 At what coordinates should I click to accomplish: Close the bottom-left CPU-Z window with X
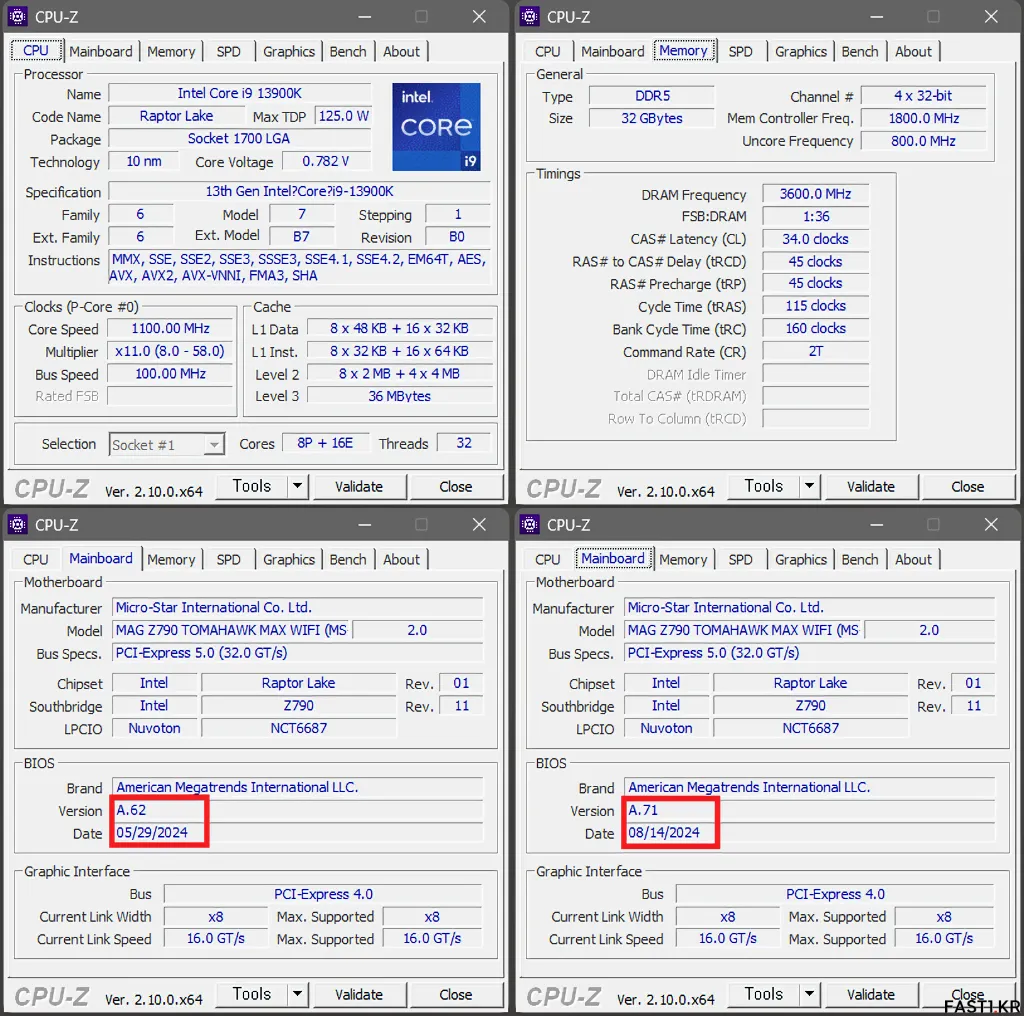479,524
